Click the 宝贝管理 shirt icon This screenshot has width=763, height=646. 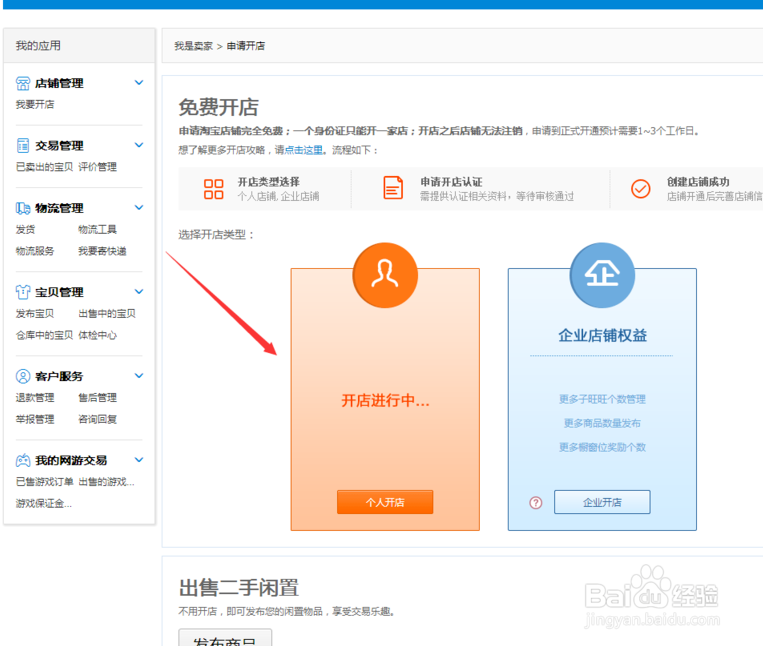[23, 292]
